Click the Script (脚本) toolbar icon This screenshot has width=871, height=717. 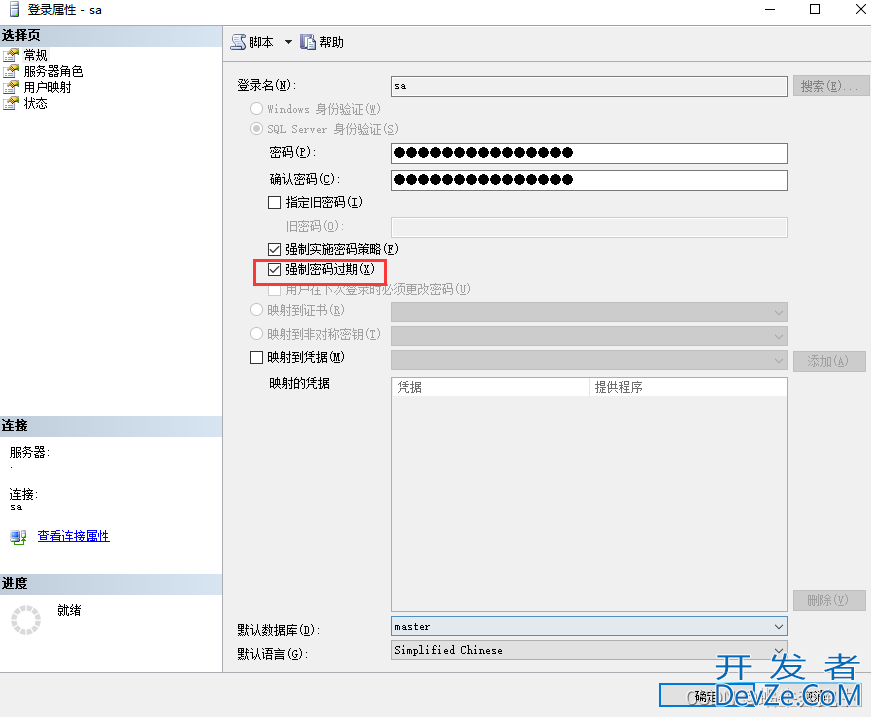click(238, 42)
